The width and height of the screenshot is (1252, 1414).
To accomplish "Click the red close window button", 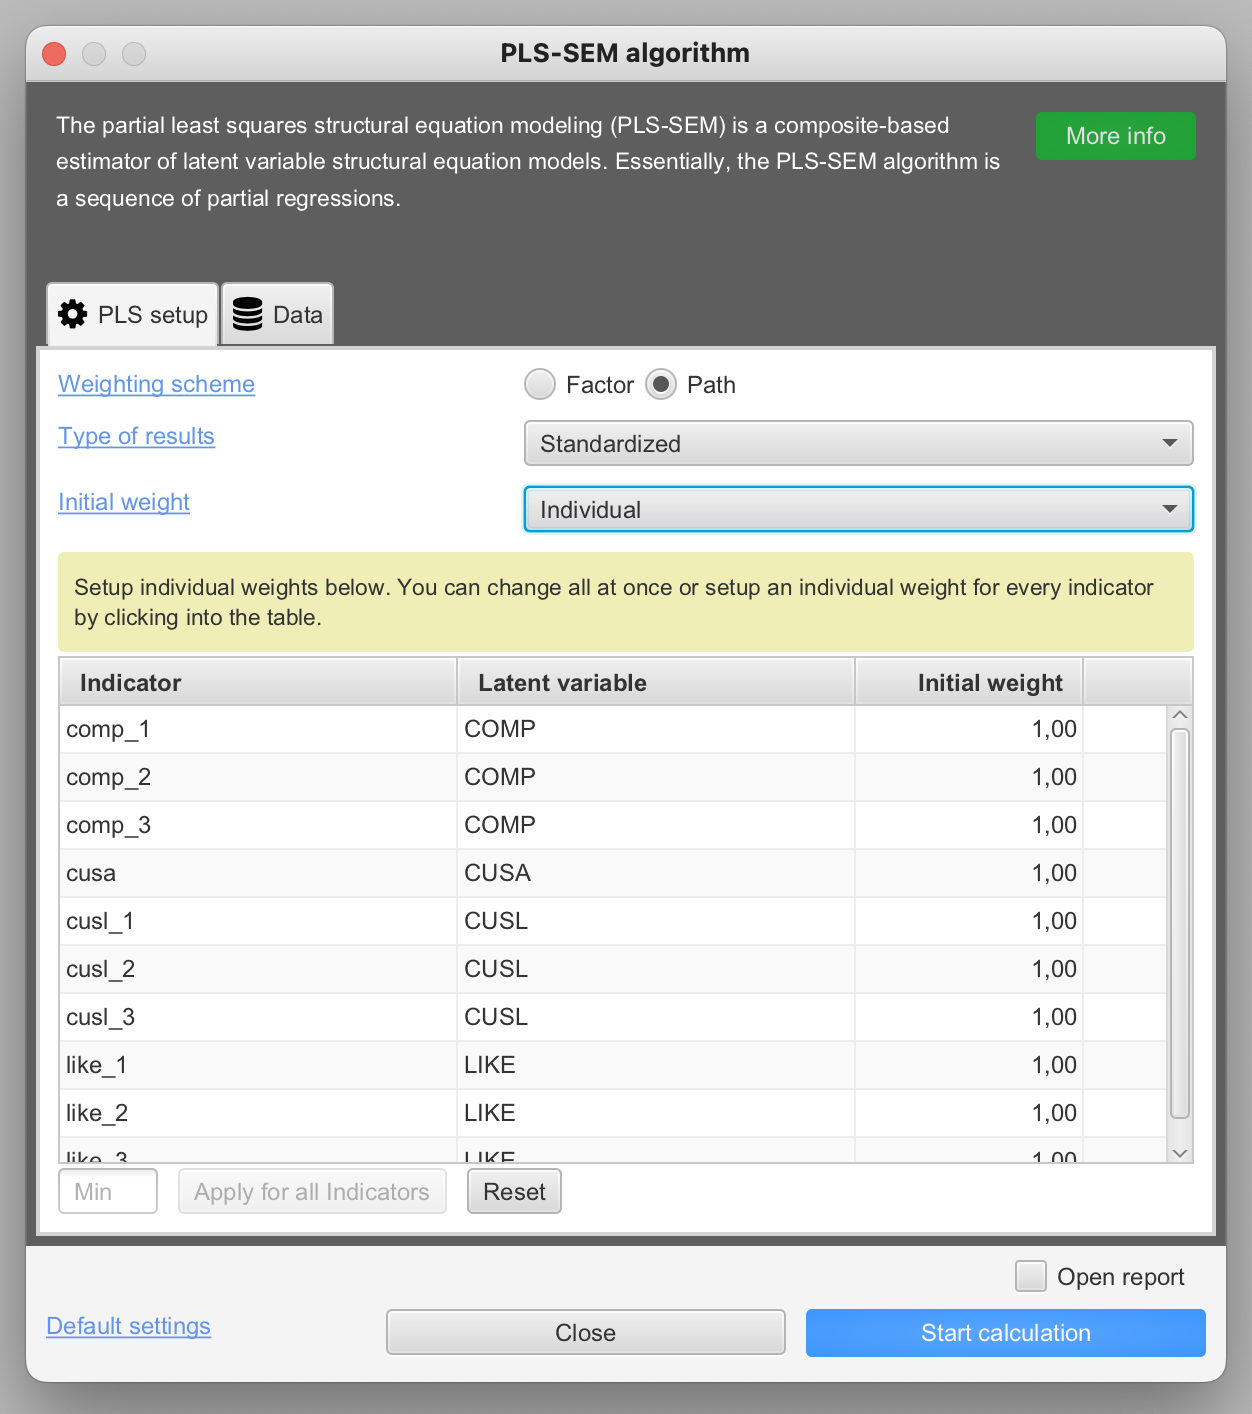I will tap(54, 54).
